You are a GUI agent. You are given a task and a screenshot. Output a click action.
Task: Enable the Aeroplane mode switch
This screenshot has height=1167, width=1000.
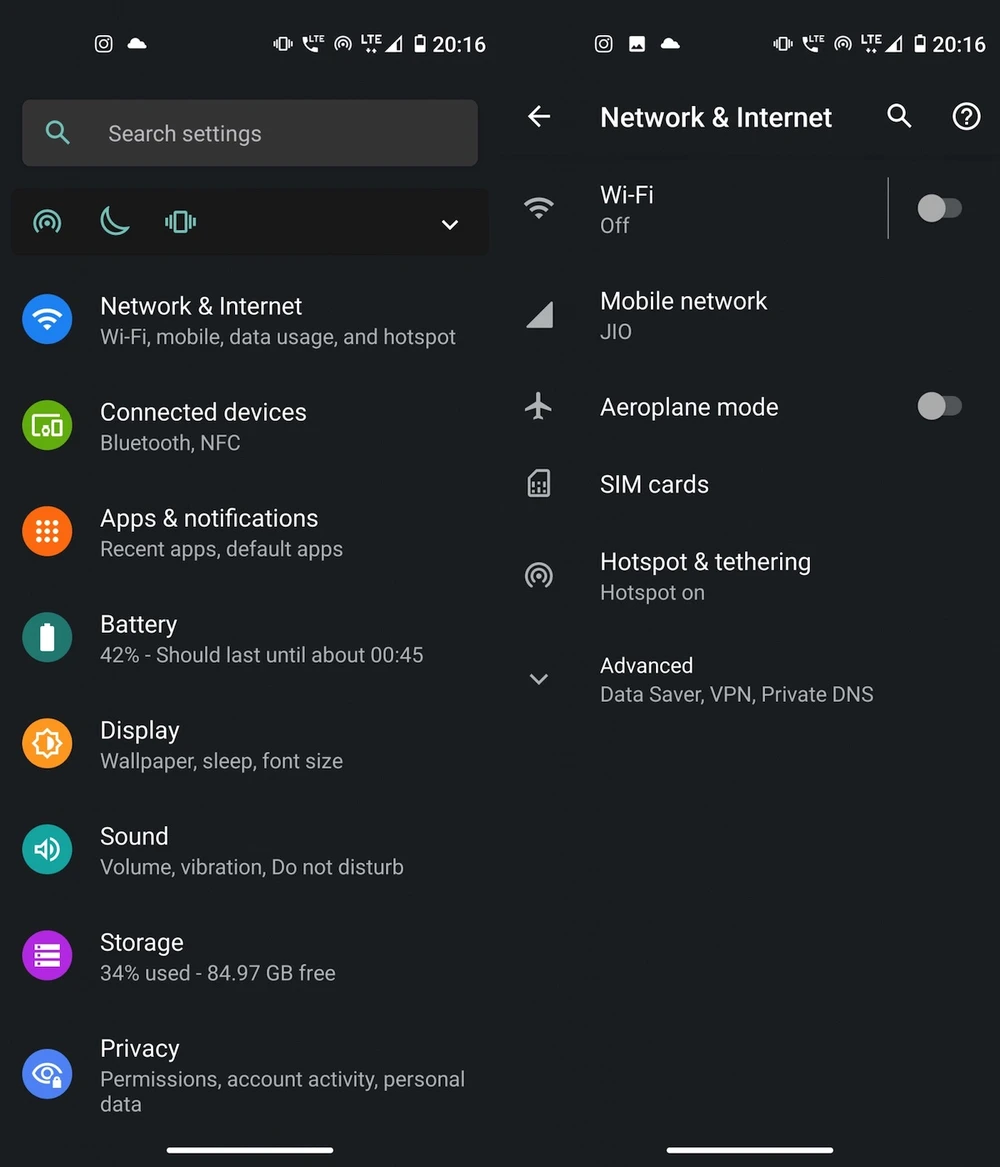939,406
